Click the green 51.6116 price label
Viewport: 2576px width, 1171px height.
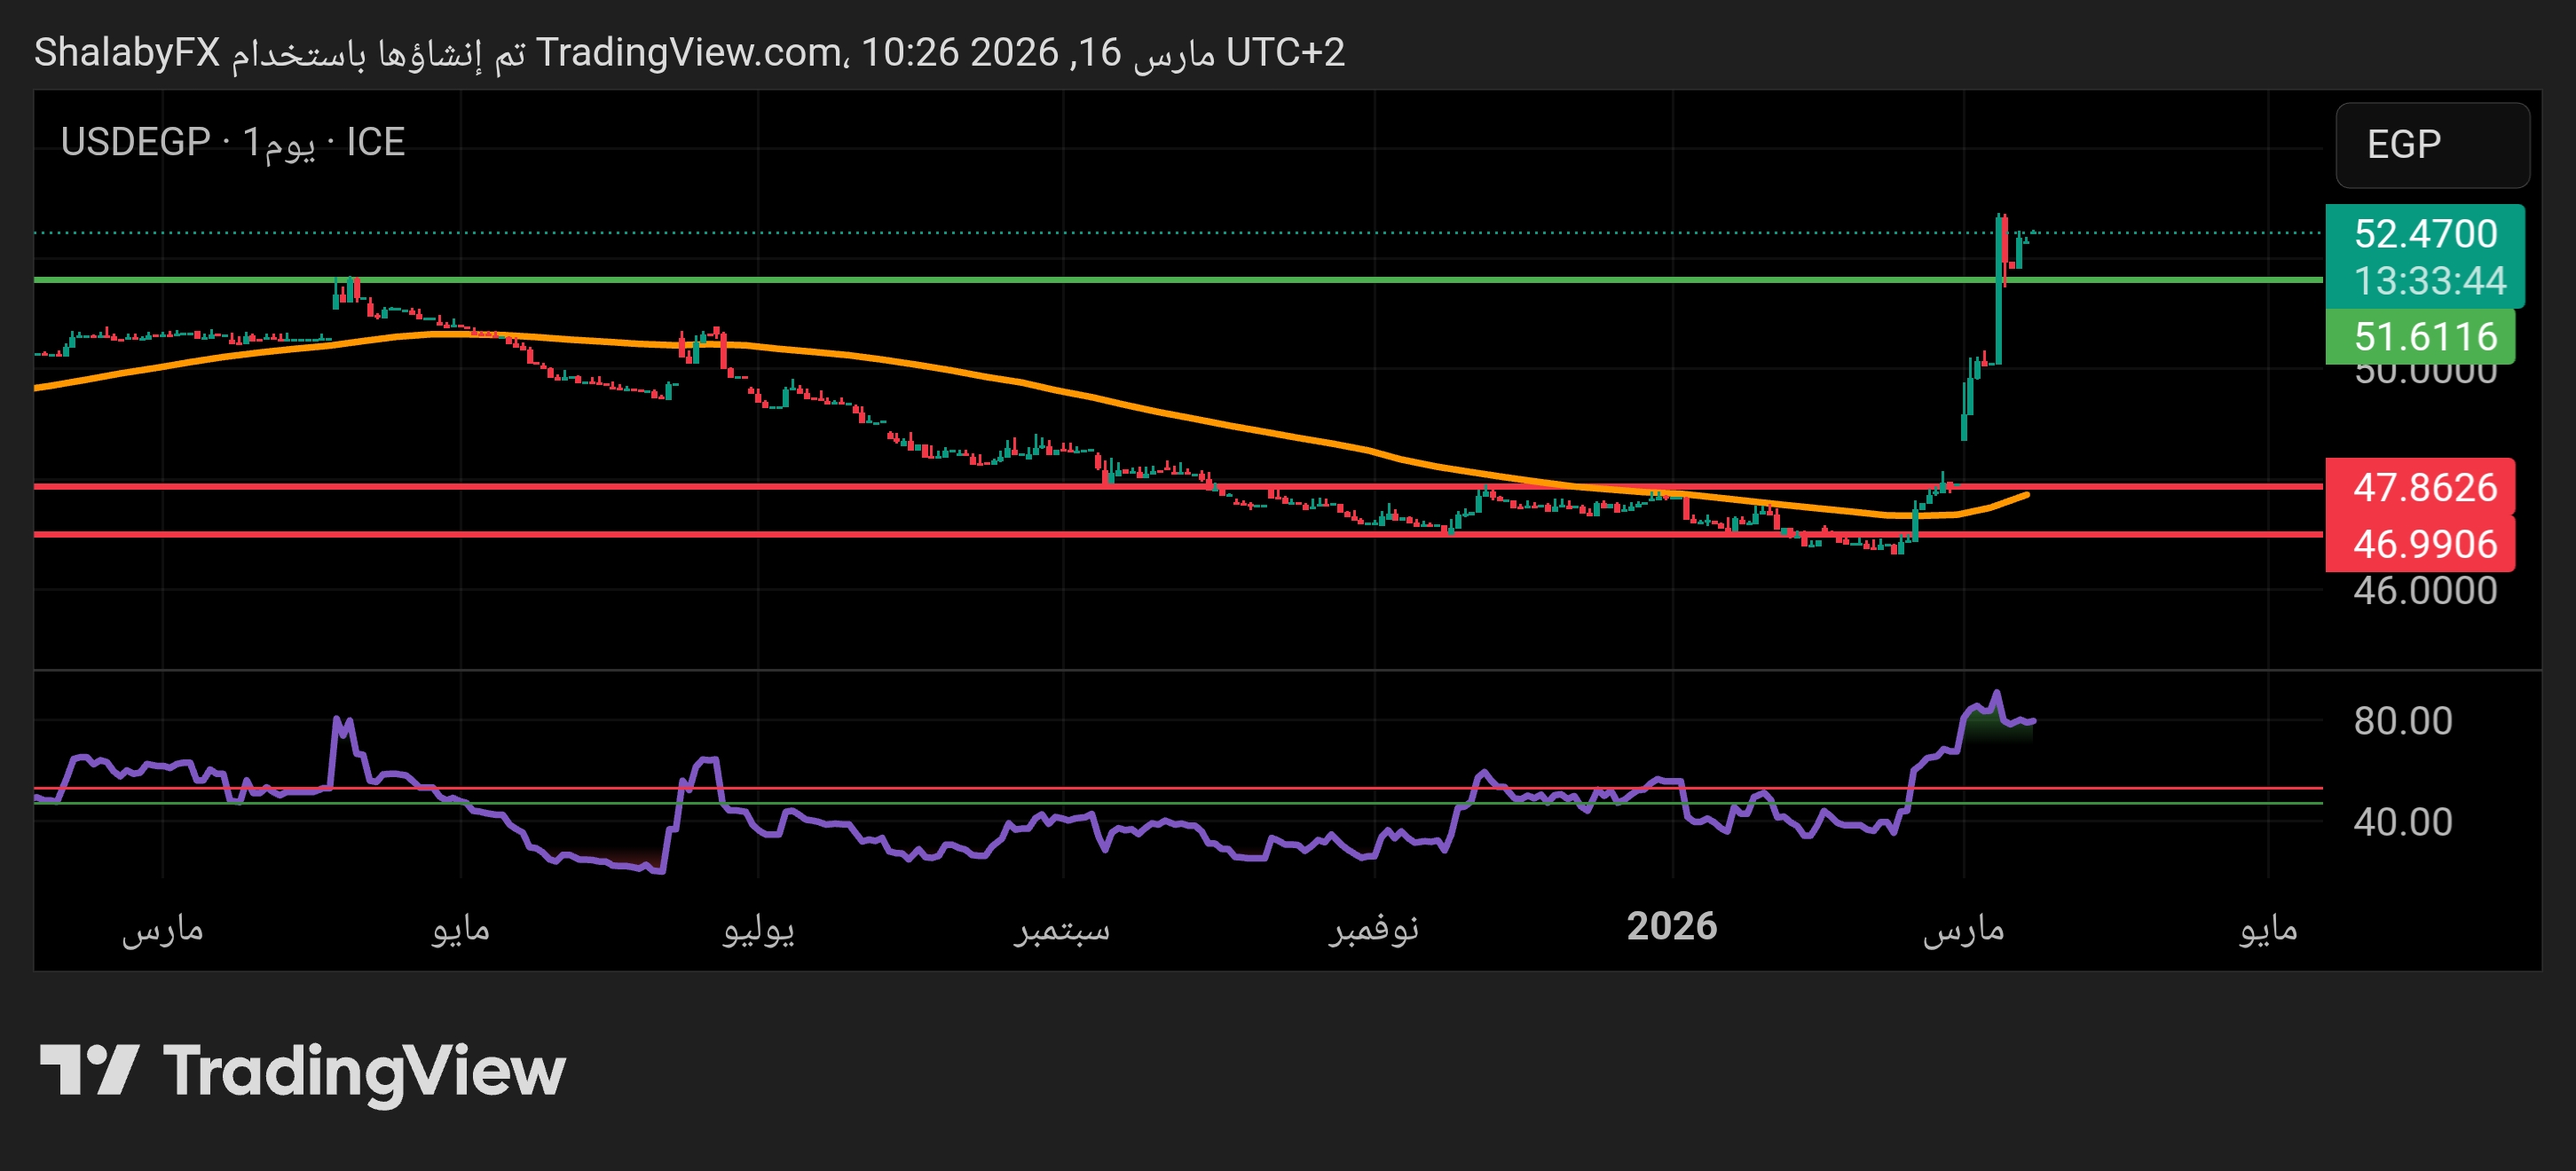(x=2424, y=337)
